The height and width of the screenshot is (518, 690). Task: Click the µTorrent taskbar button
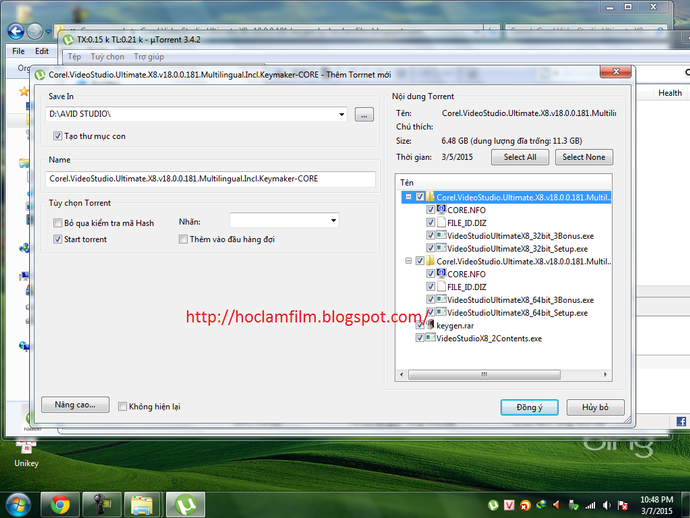185,505
